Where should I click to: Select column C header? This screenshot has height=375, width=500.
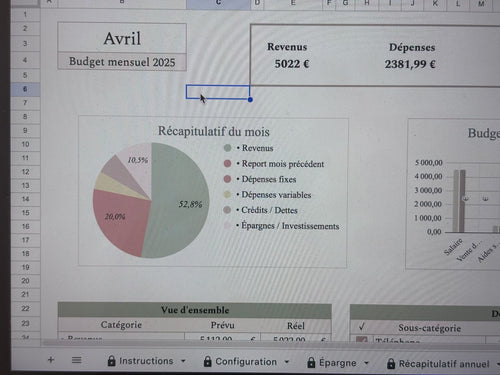[218, 4]
